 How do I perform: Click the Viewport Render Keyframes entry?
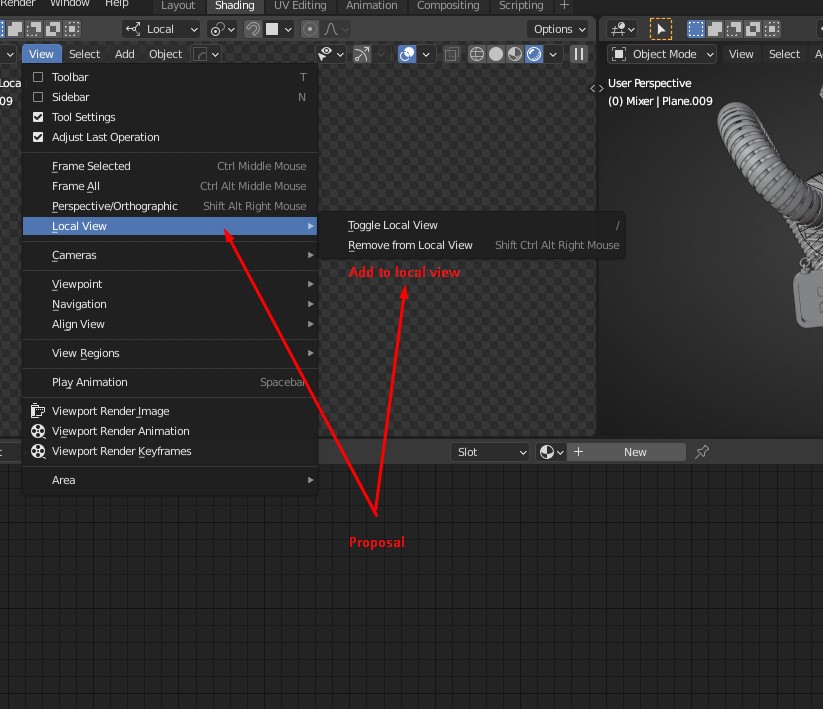(170, 451)
